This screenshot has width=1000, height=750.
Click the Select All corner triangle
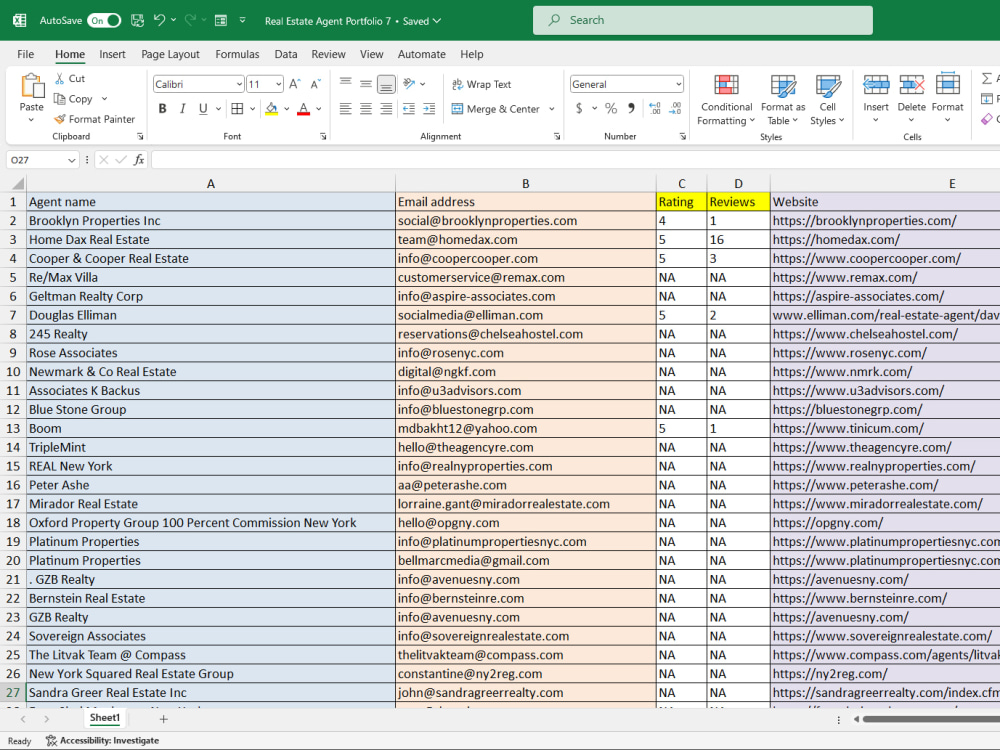tap(18, 184)
